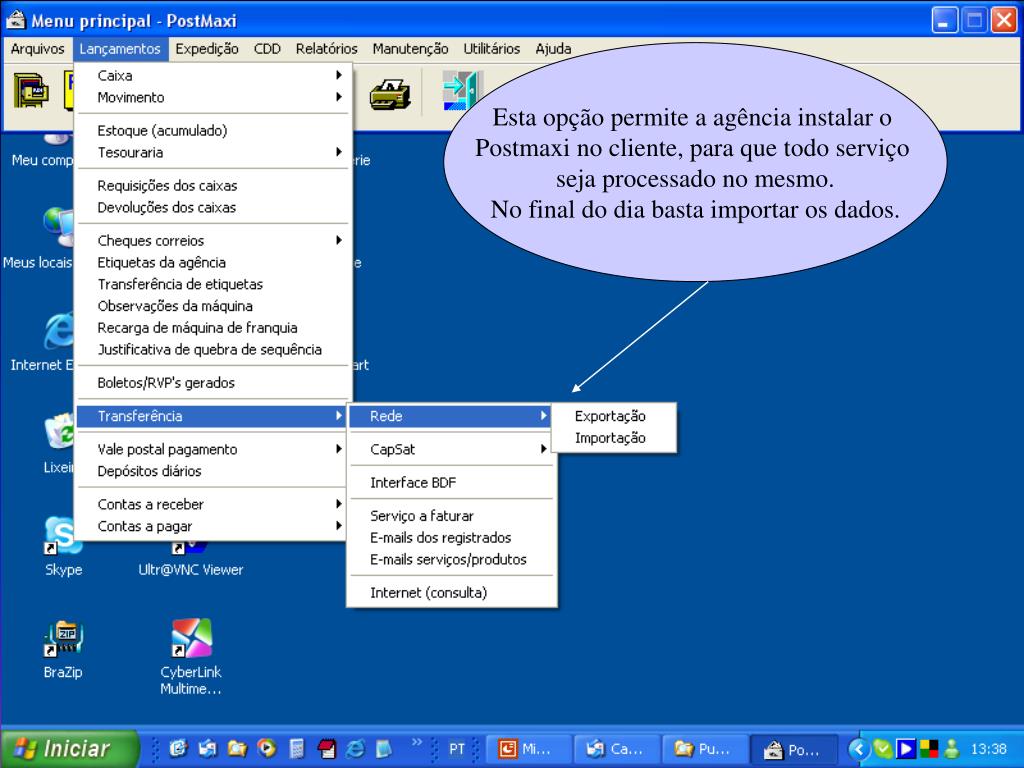Click the PT language bar indicator
Screen dimensions: 1024x768
(457, 749)
